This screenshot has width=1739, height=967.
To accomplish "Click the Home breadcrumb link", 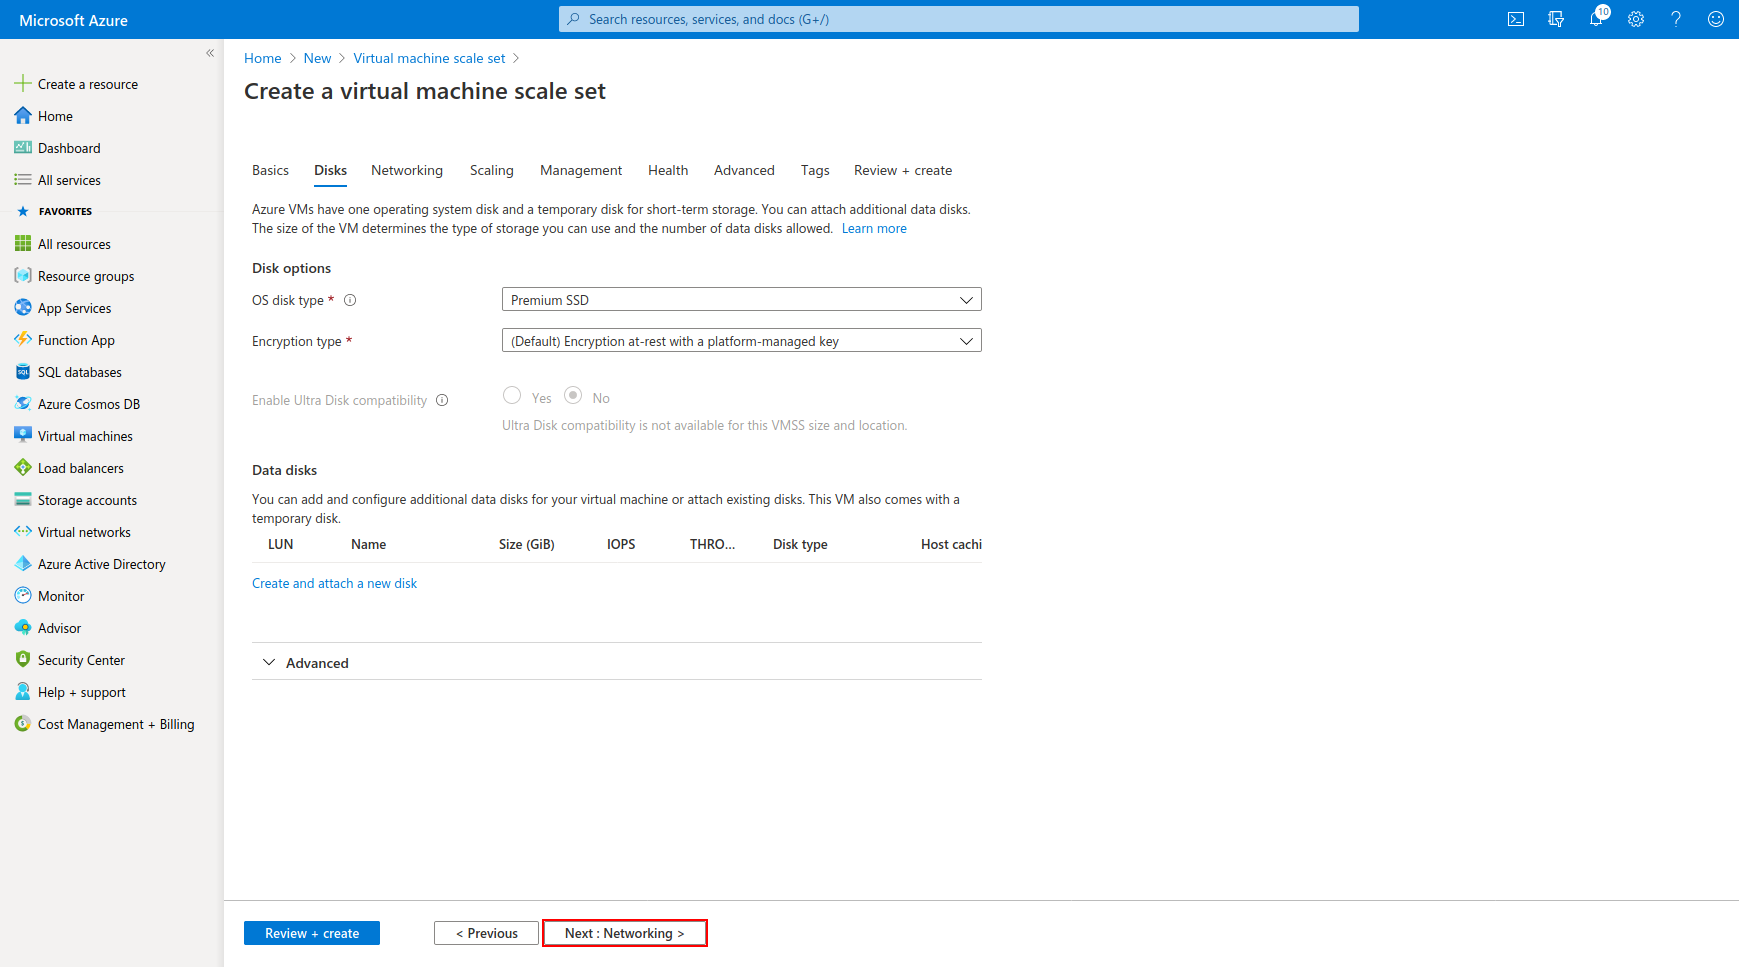I will coord(263,58).
